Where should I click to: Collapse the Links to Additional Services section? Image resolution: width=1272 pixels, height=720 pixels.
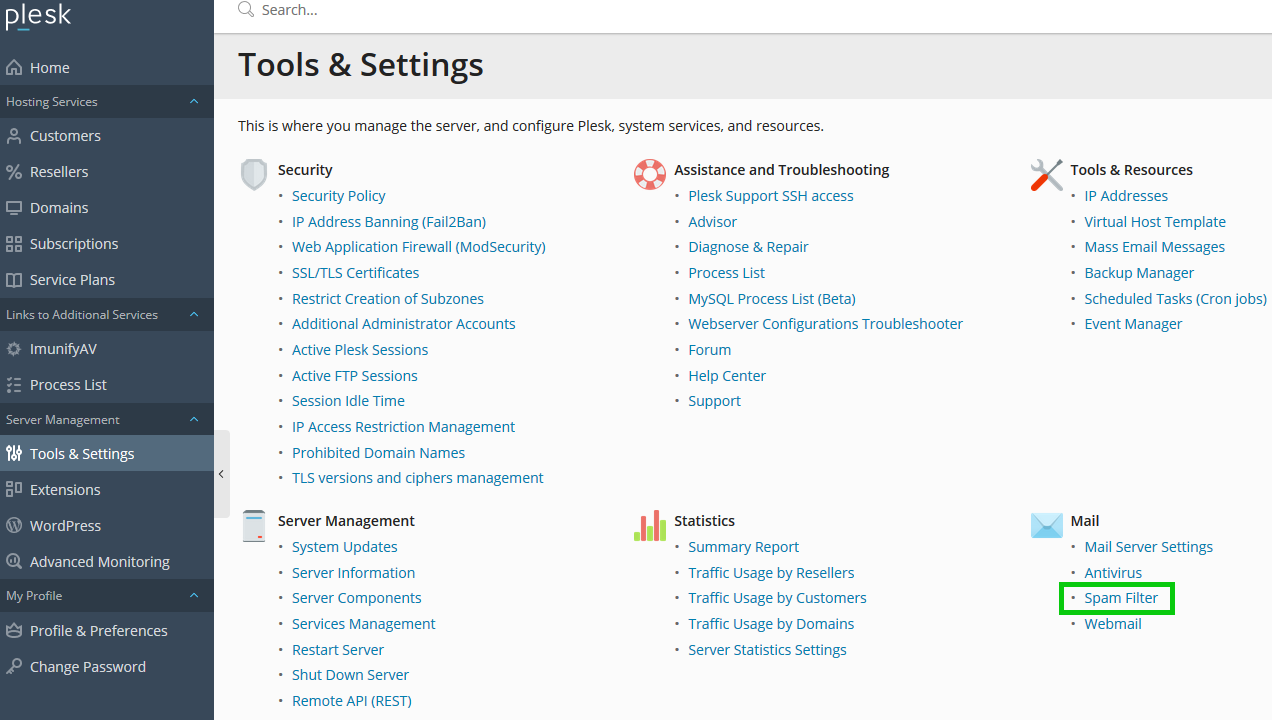[194, 315]
